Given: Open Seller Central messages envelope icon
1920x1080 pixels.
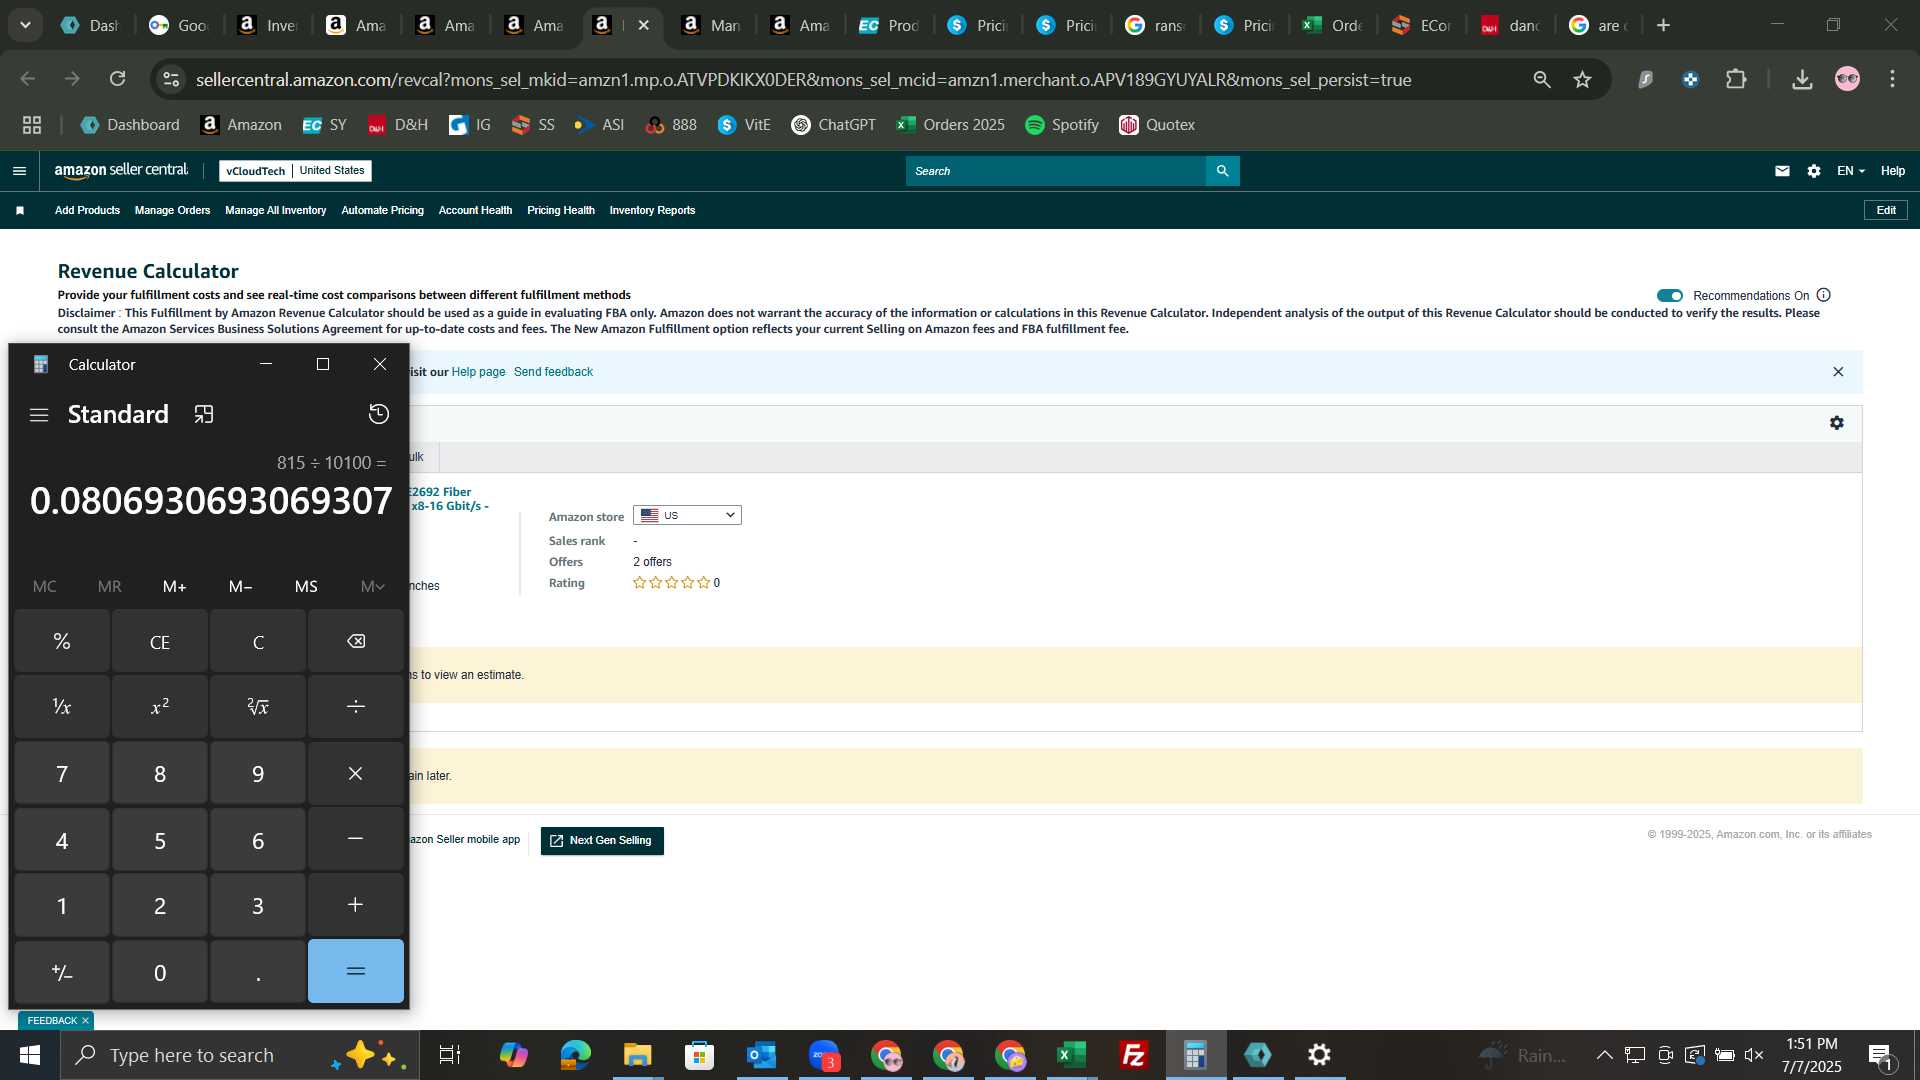Looking at the screenshot, I should pyautogui.click(x=1782, y=171).
